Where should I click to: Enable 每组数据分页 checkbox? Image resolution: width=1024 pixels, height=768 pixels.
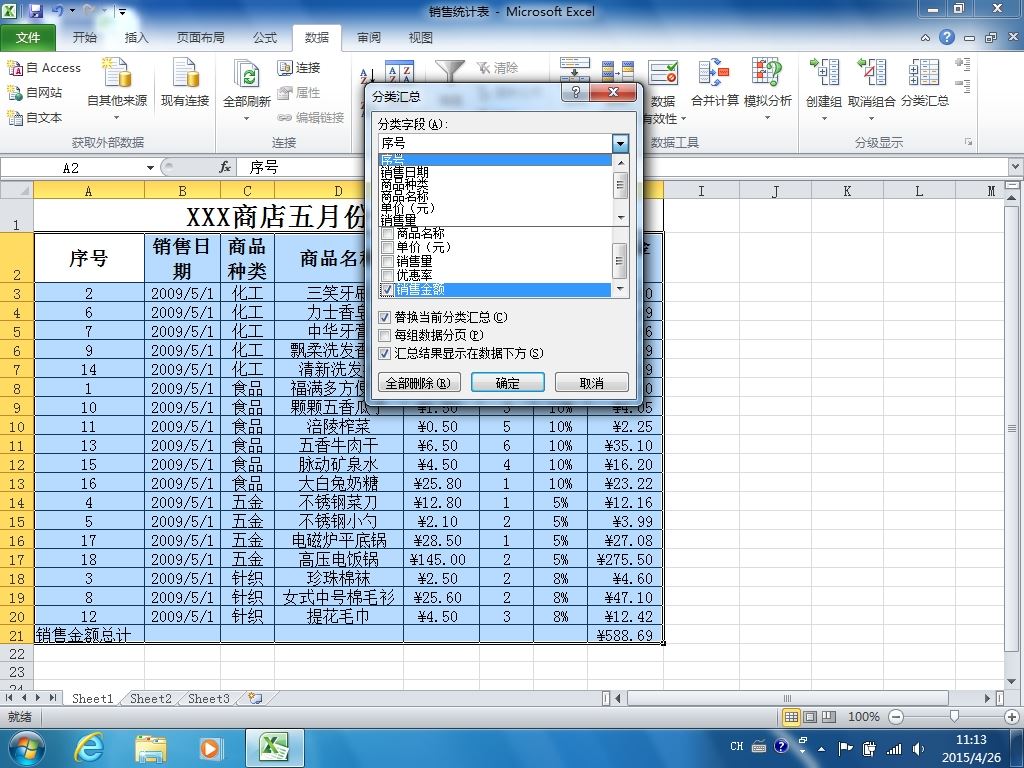pos(385,335)
